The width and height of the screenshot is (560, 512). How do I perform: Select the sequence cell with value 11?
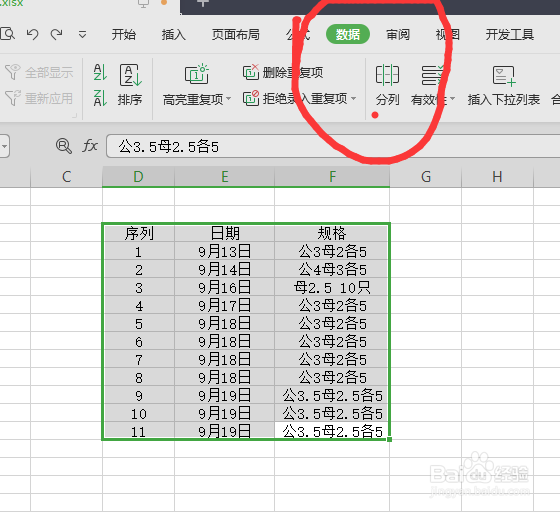139,431
